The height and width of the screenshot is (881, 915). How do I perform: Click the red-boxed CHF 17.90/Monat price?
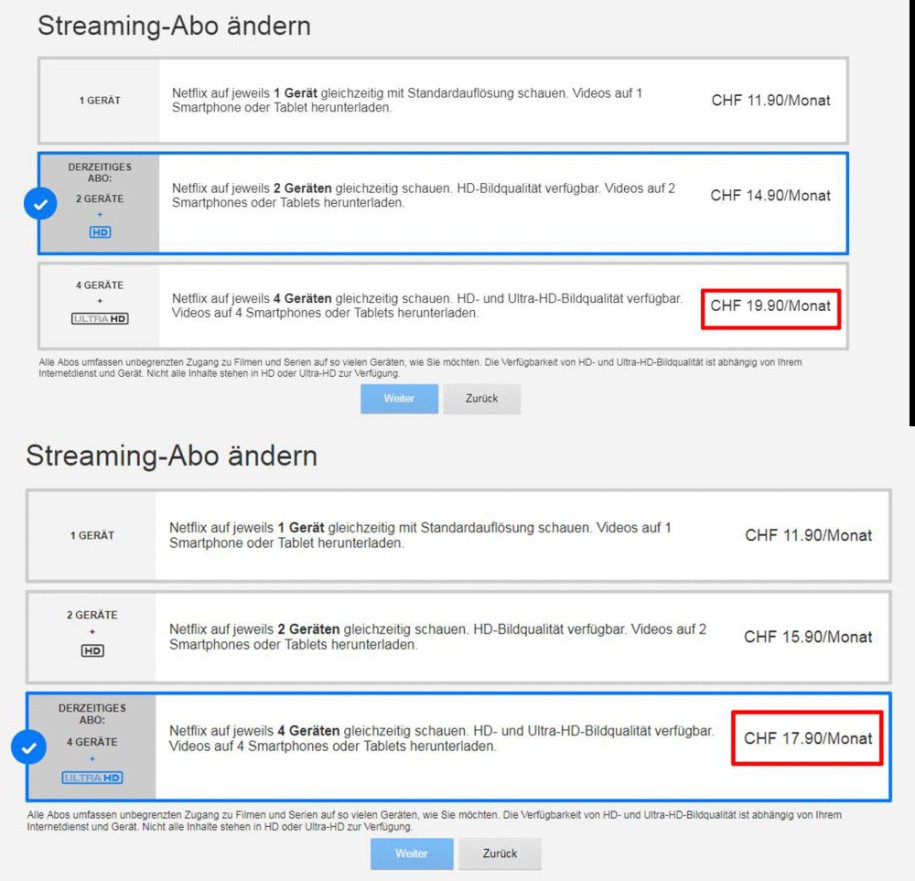coord(807,738)
